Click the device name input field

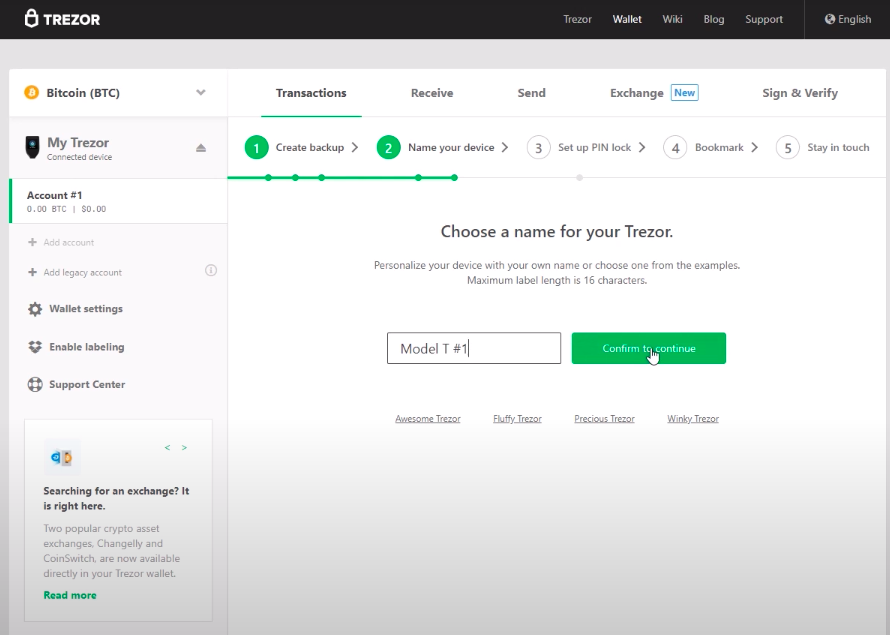[474, 348]
